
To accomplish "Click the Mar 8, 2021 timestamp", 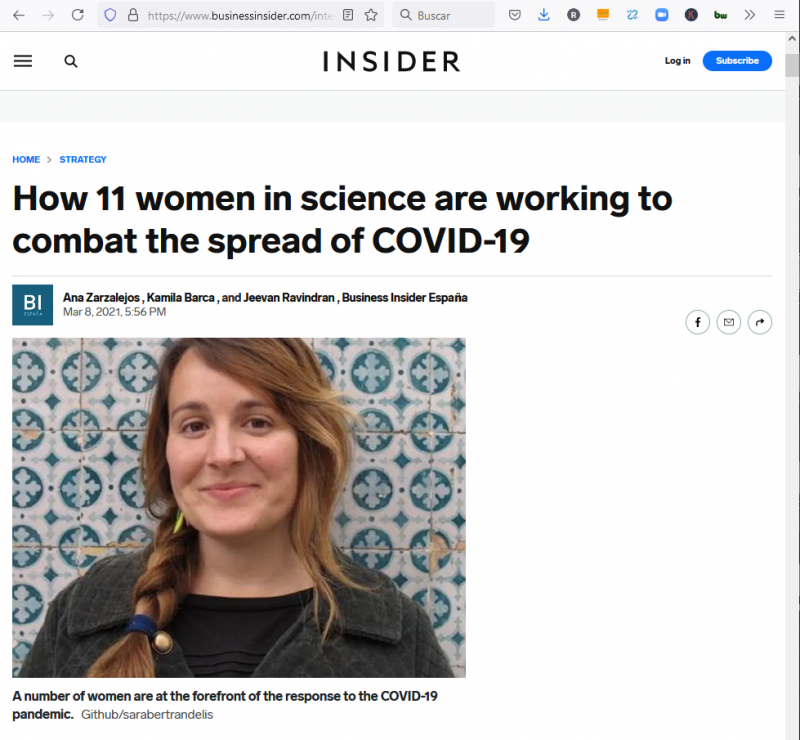I will (x=114, y=312).
